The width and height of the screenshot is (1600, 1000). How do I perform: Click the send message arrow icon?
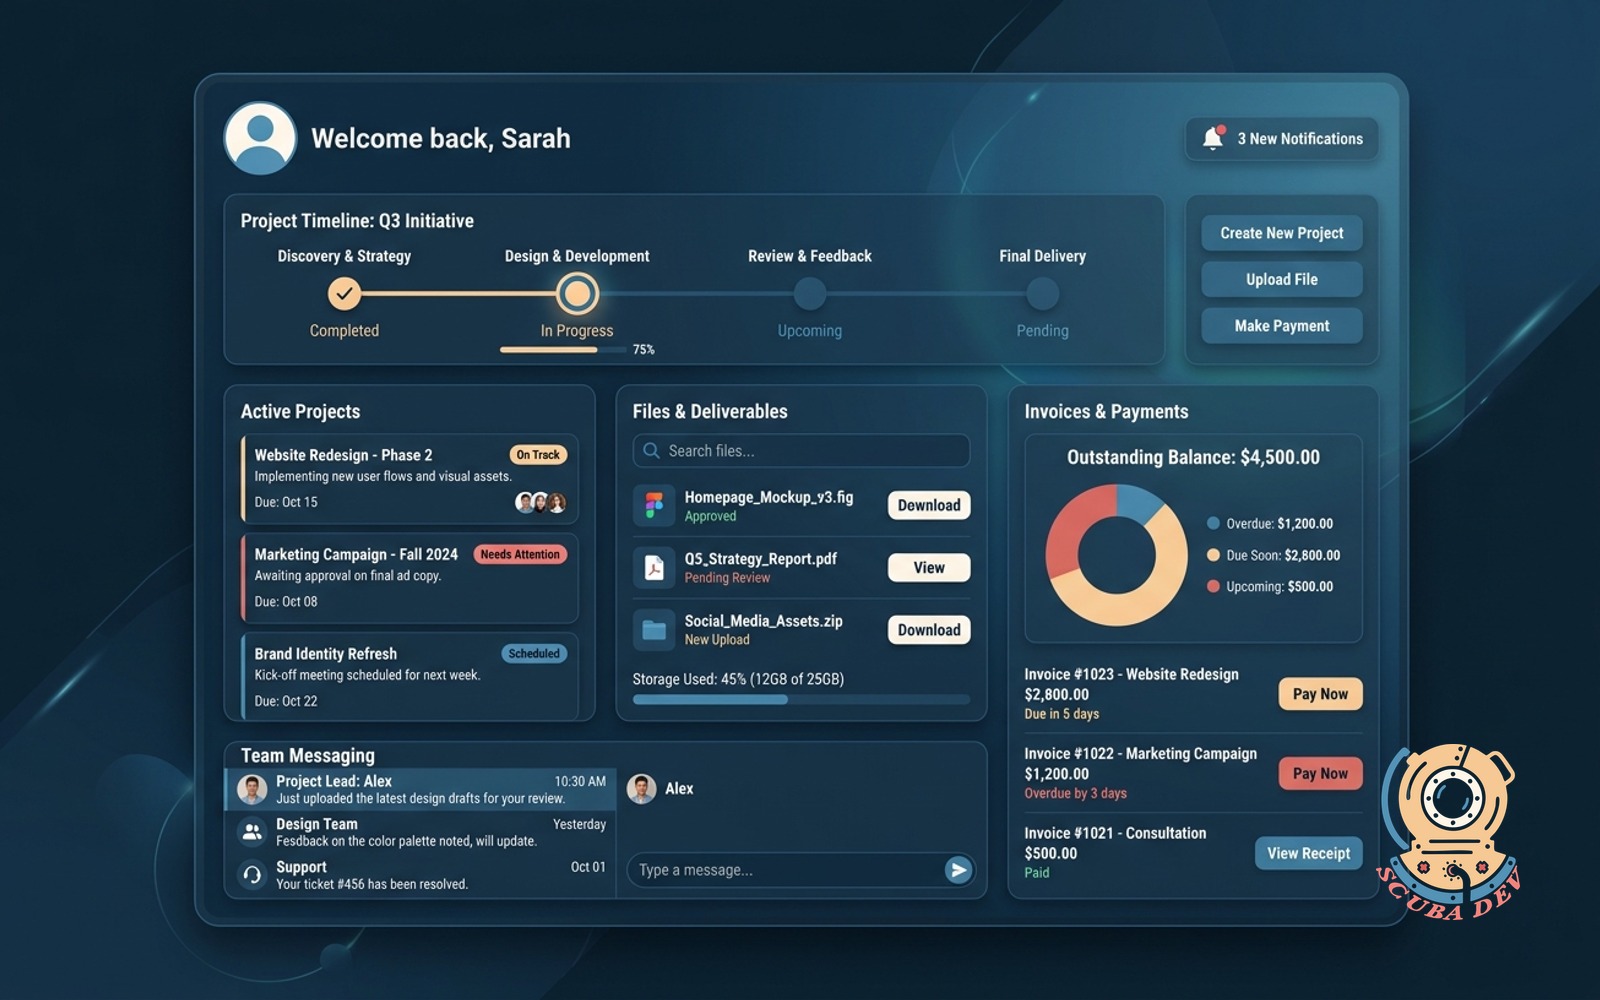[x=958, y=870]
